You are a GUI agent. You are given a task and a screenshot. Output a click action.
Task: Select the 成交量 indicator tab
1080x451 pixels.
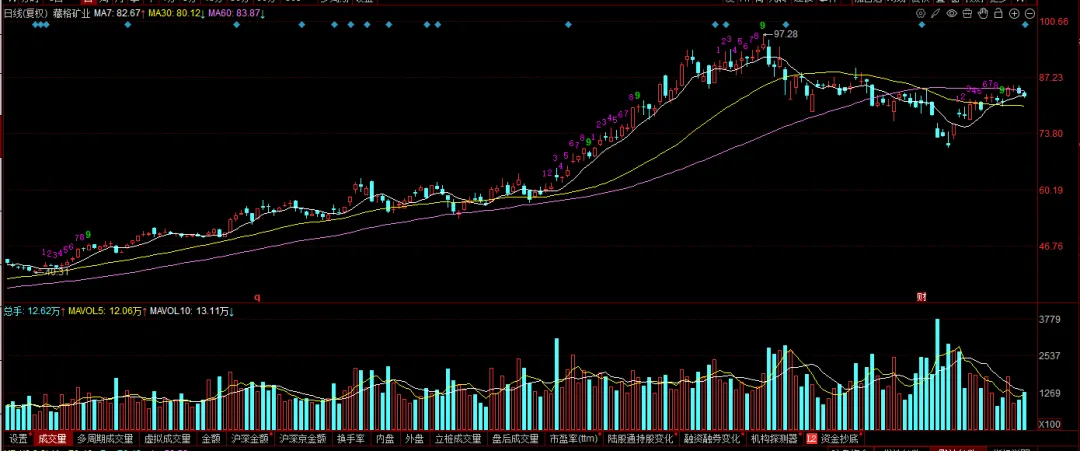pos(52,439)
